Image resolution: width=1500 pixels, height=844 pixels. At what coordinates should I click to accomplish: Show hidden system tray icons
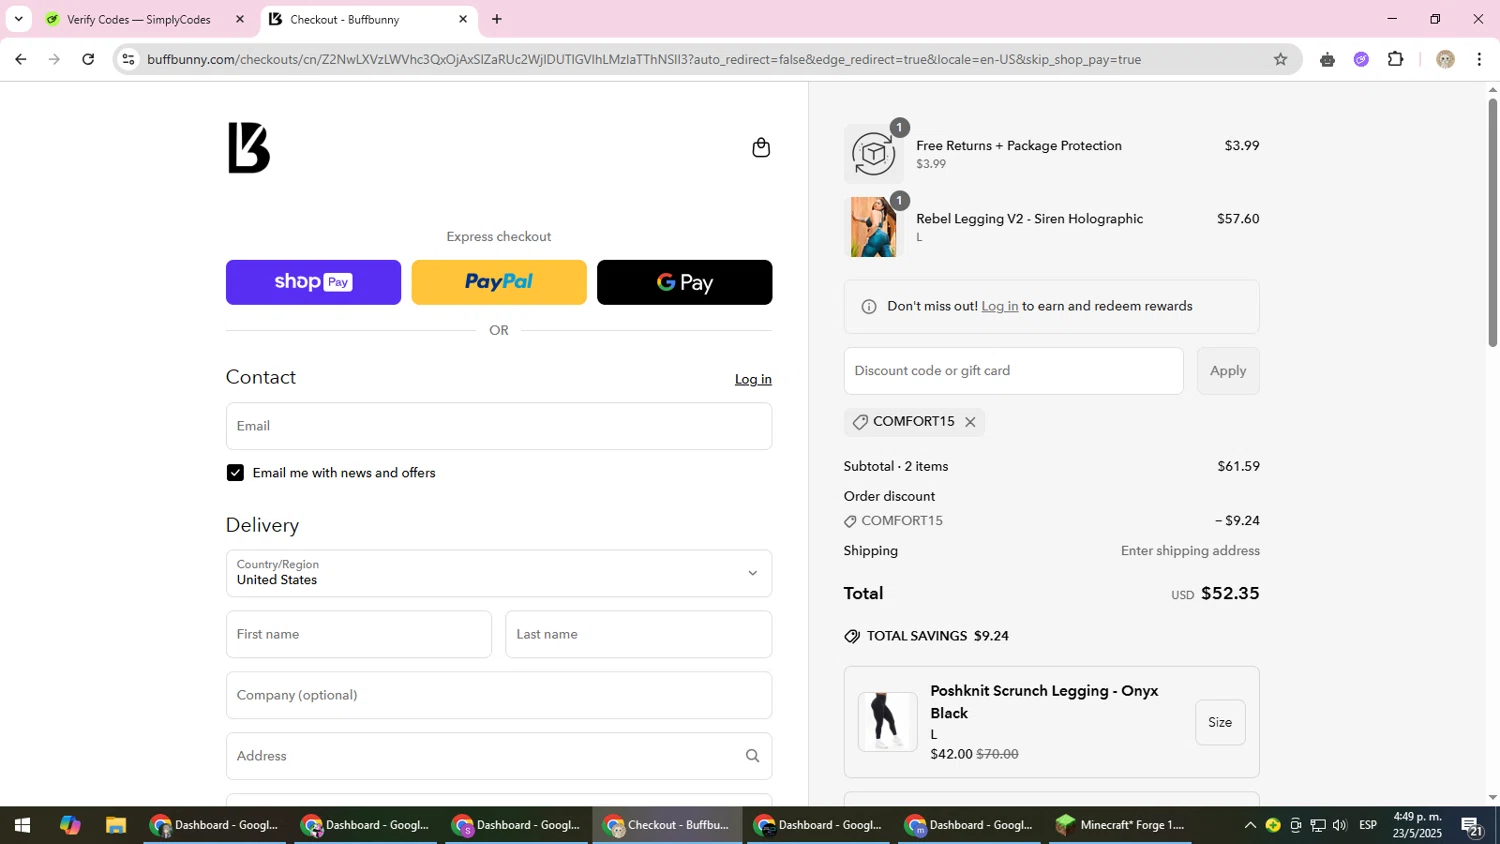(1250, 825)
